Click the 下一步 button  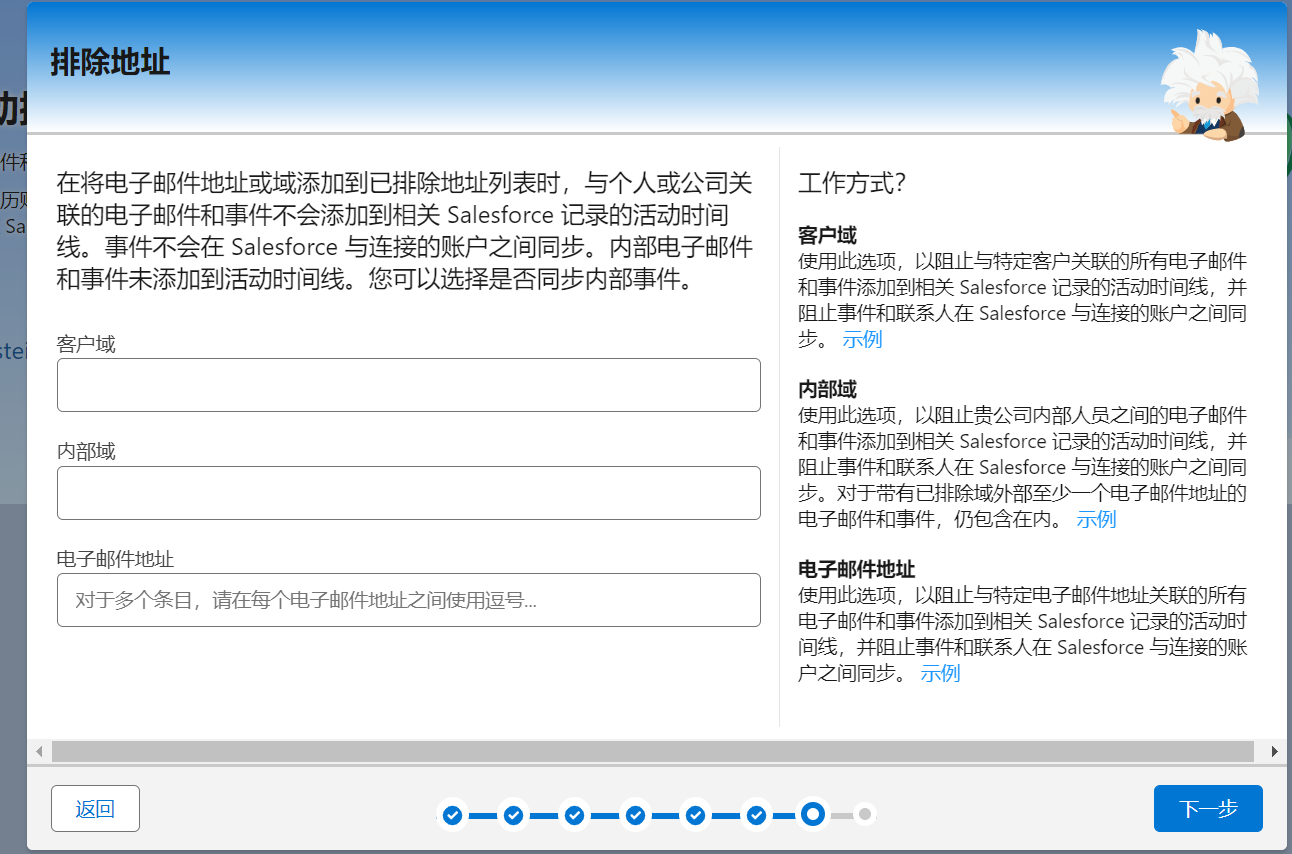[x=1208, y=808]
